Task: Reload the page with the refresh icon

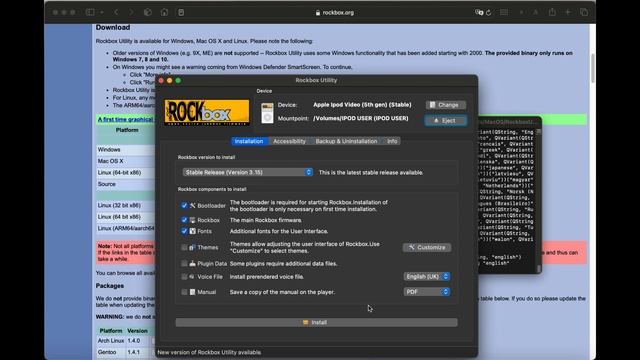Action: (488, 13)
